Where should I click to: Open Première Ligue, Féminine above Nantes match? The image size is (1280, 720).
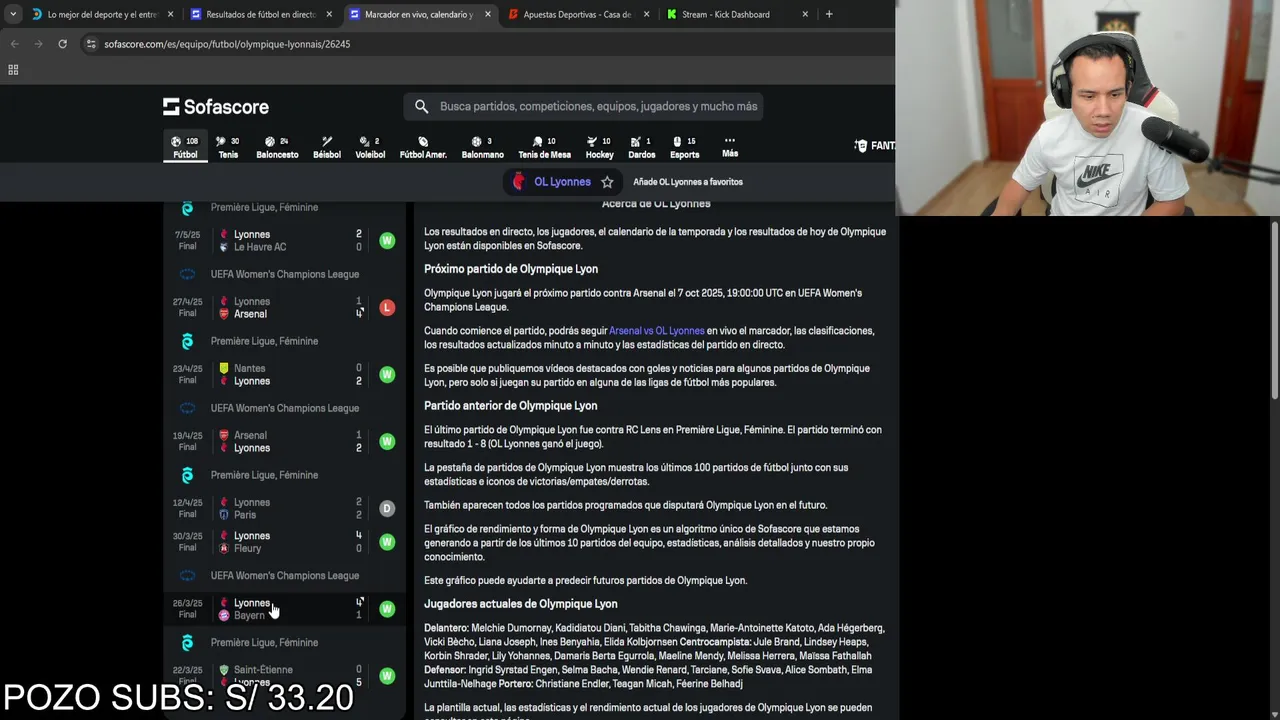(x=264, y=341)
